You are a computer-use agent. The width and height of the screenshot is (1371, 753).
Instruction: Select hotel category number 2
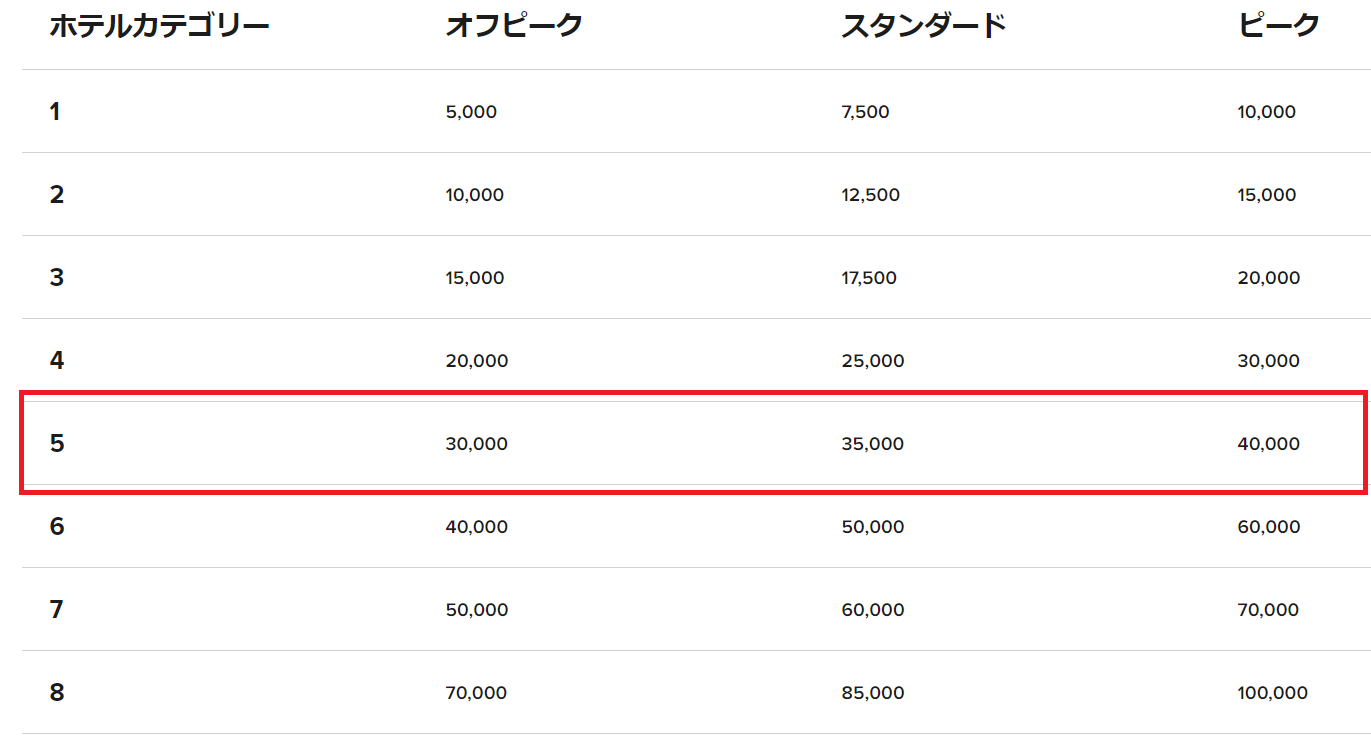[x=57, y=195]
